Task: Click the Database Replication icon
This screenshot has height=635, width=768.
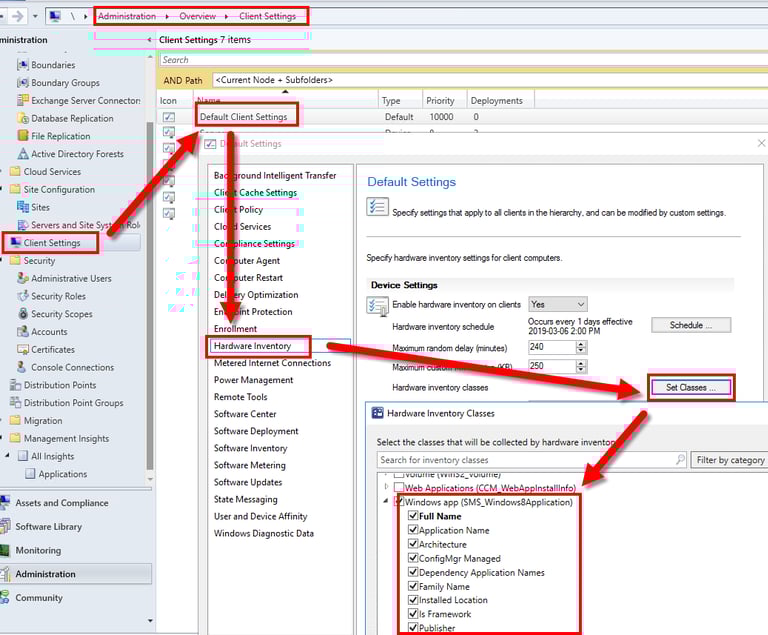Action: tap(23, 118)
